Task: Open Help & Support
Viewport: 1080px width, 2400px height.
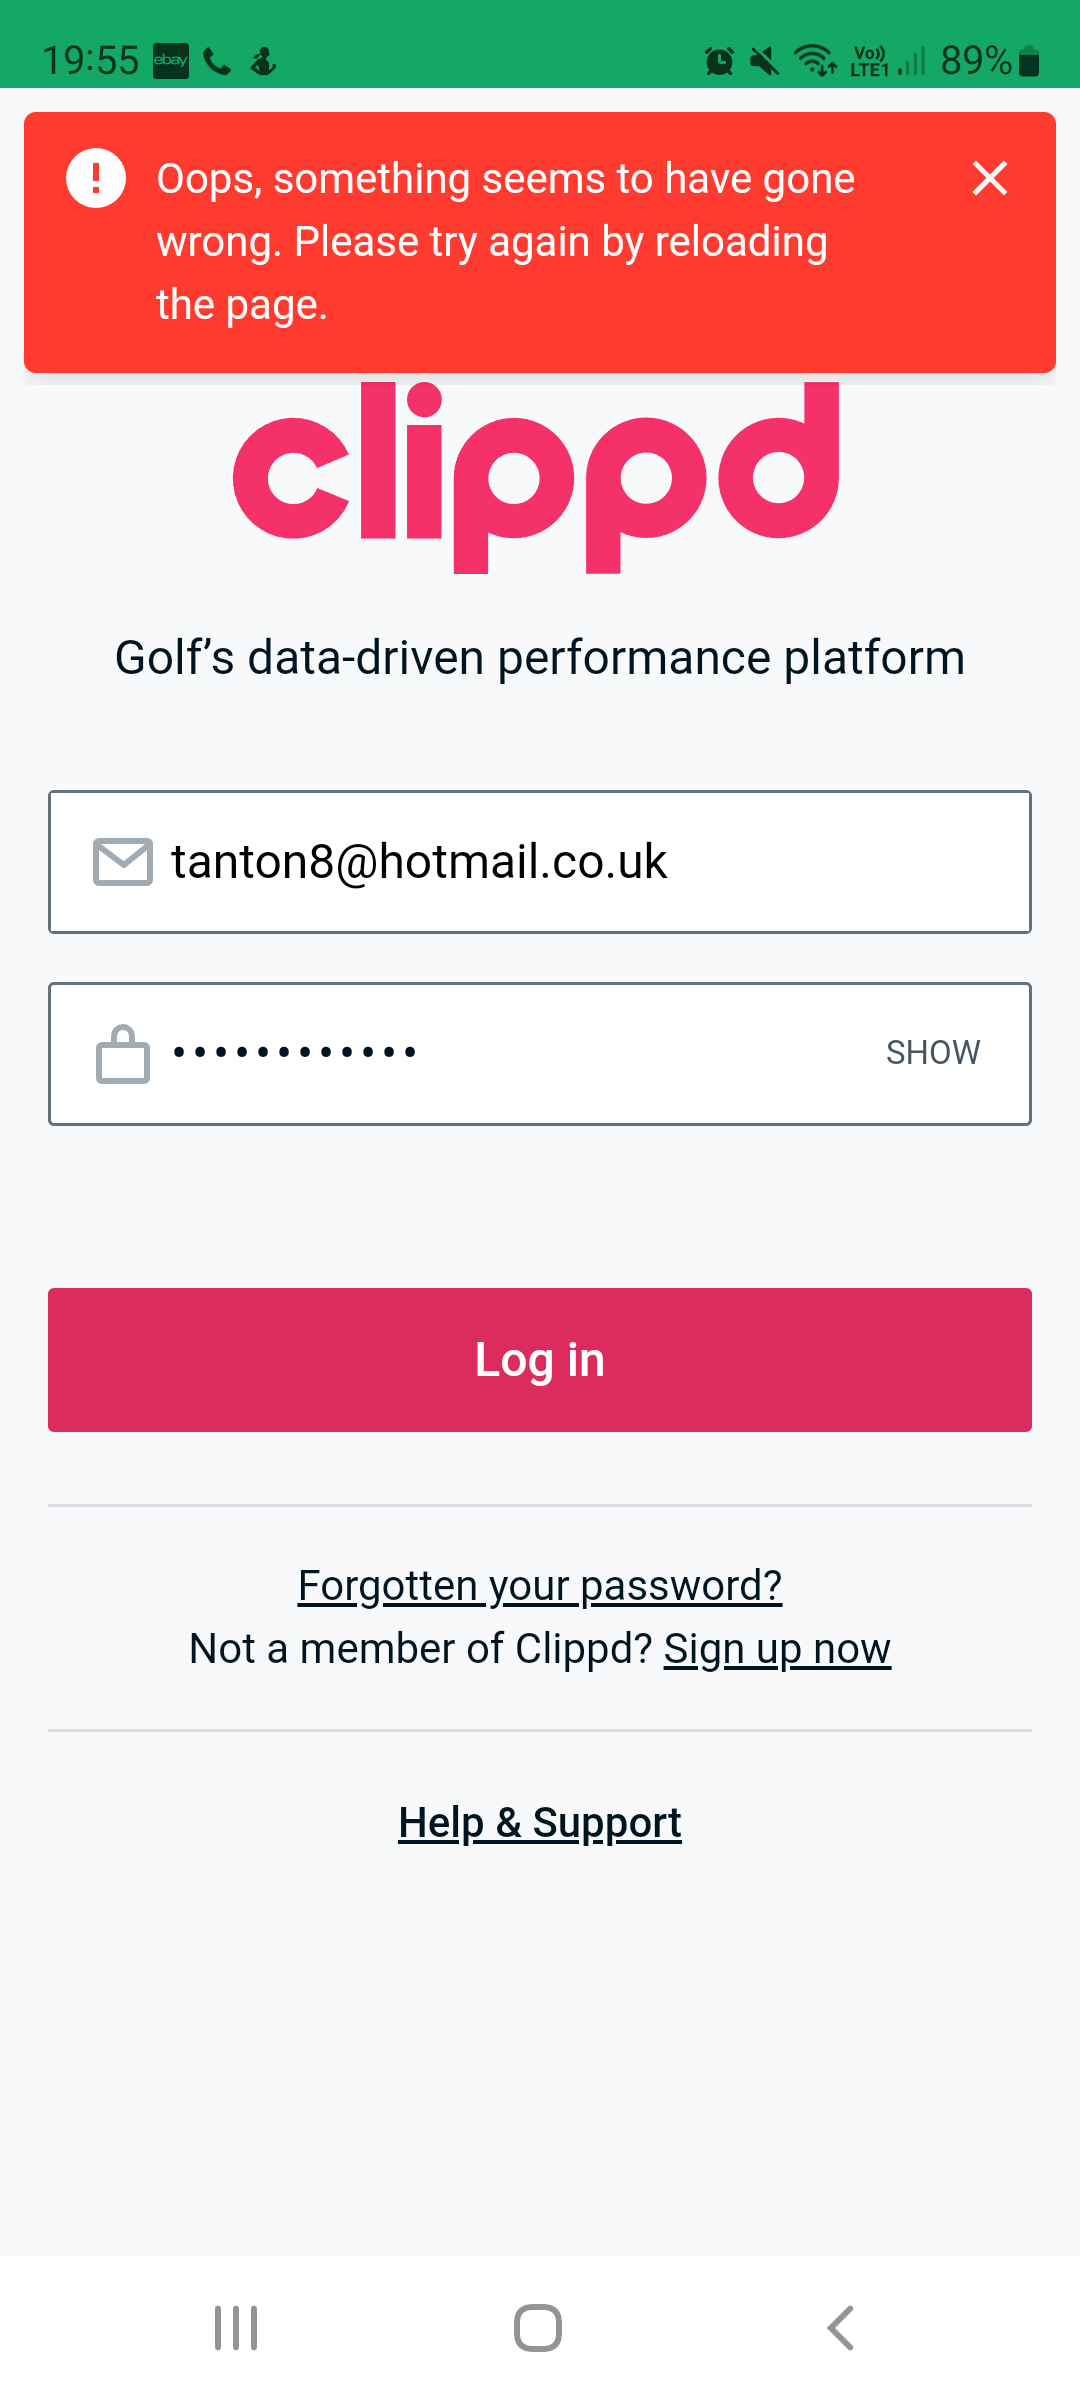Action: click(x=540, y=1823)
